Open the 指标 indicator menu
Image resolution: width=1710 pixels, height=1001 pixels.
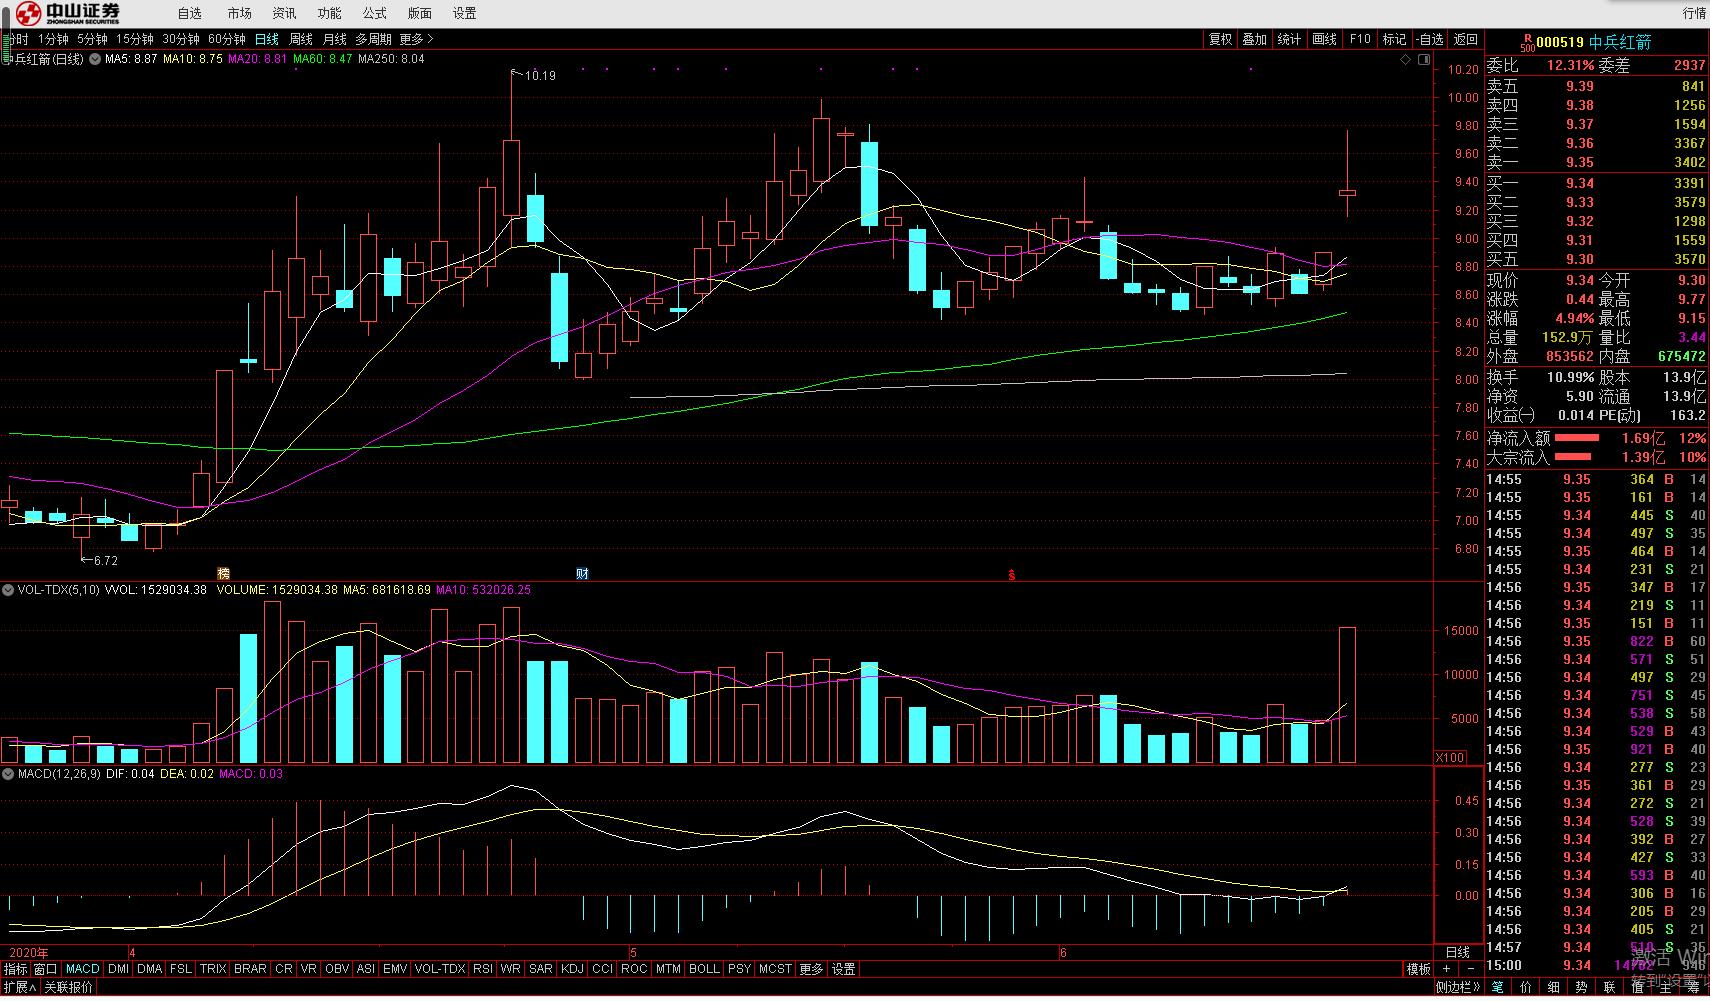pyautogui.click(x=16, y=969)
